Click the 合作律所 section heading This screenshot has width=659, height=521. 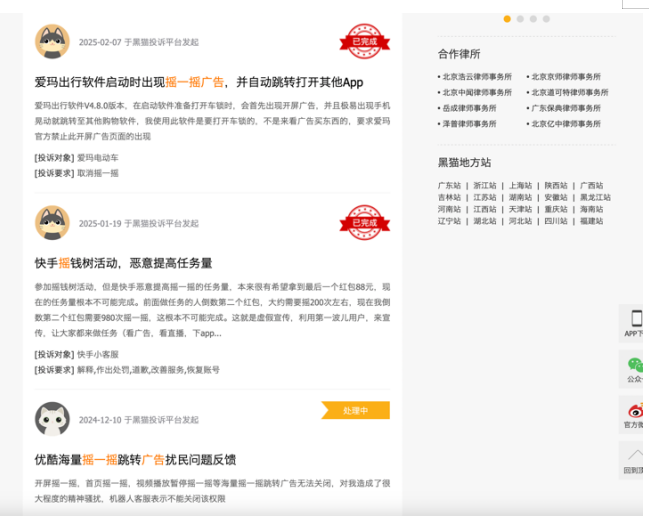tap(459, 54)
